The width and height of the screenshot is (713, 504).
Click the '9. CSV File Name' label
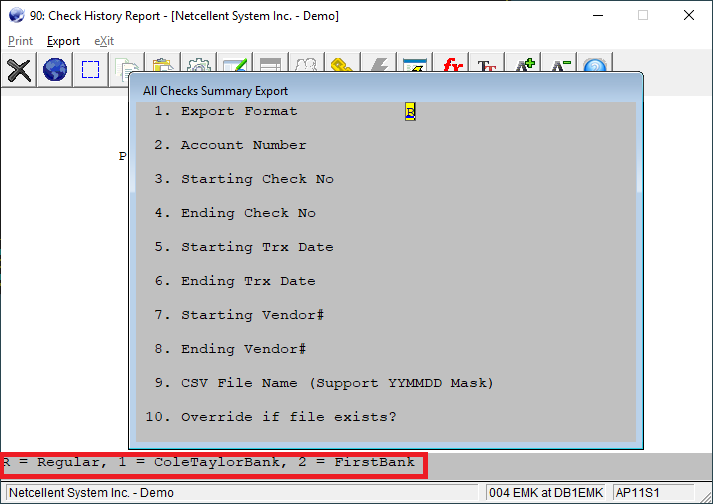pos(324,383)
